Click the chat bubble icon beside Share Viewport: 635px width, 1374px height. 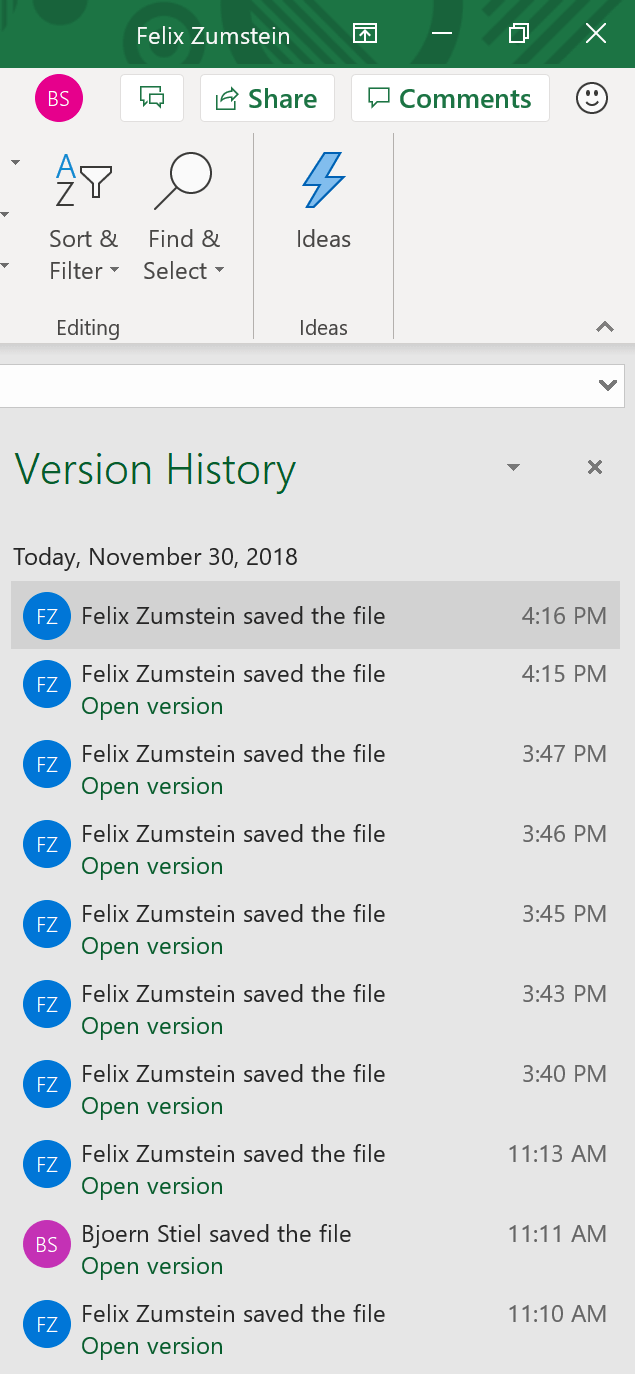(152, 98)
